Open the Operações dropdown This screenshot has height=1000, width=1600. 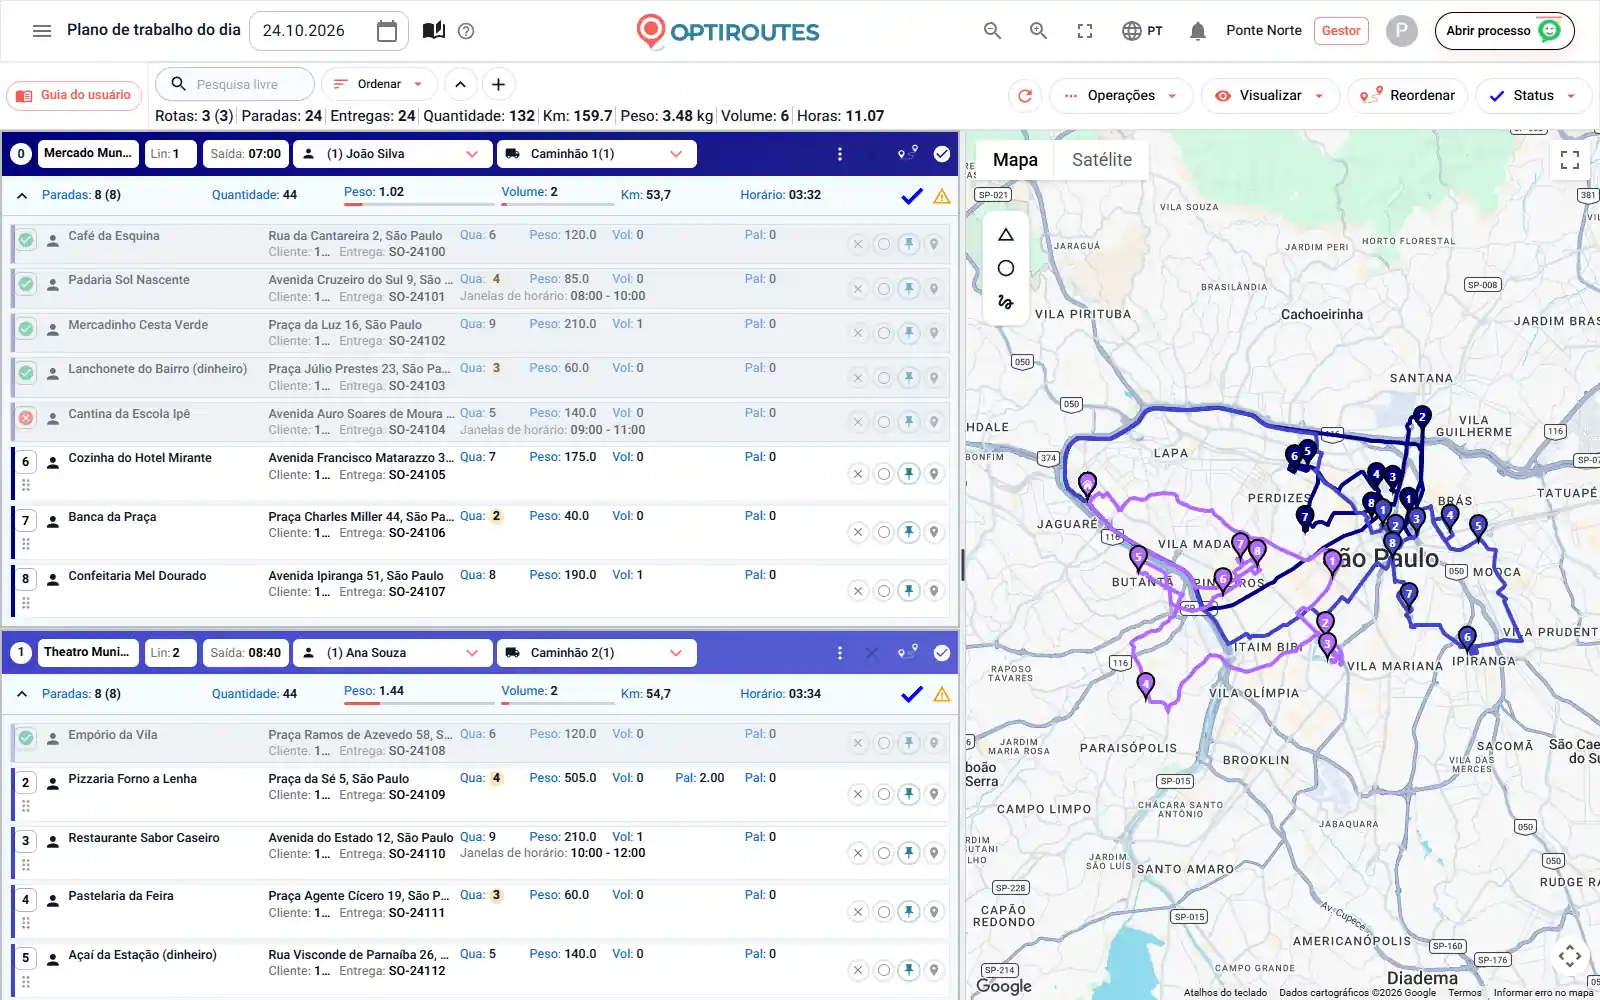1121,96
